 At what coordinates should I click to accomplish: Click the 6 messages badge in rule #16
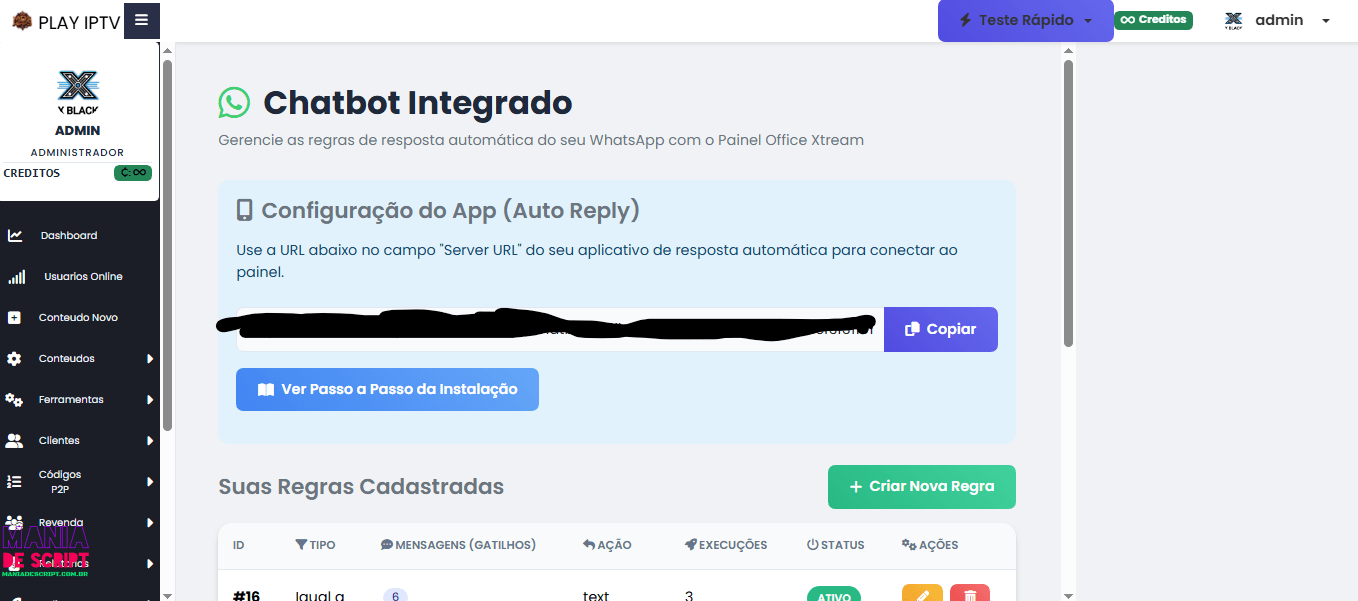tap(395, 595)
